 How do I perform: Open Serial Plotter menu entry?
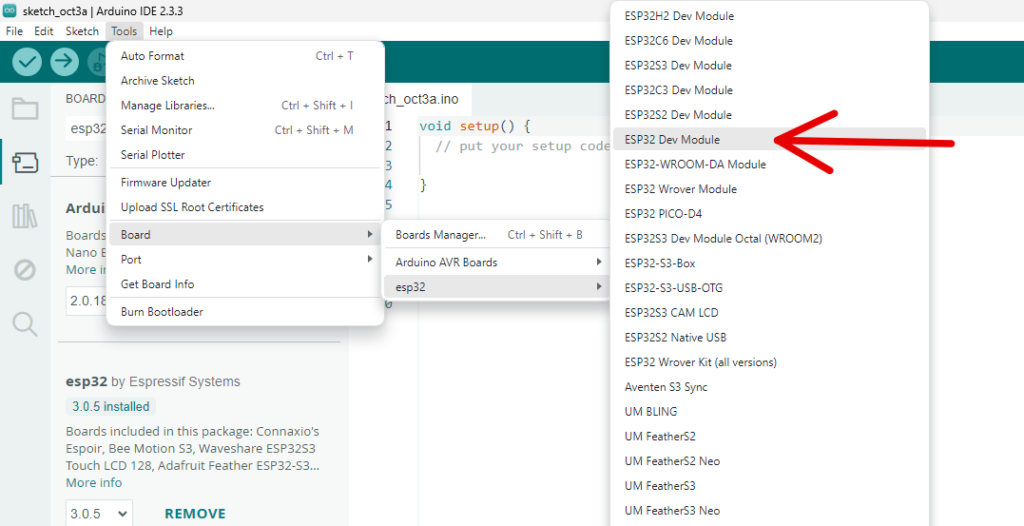tap(245, 155)
